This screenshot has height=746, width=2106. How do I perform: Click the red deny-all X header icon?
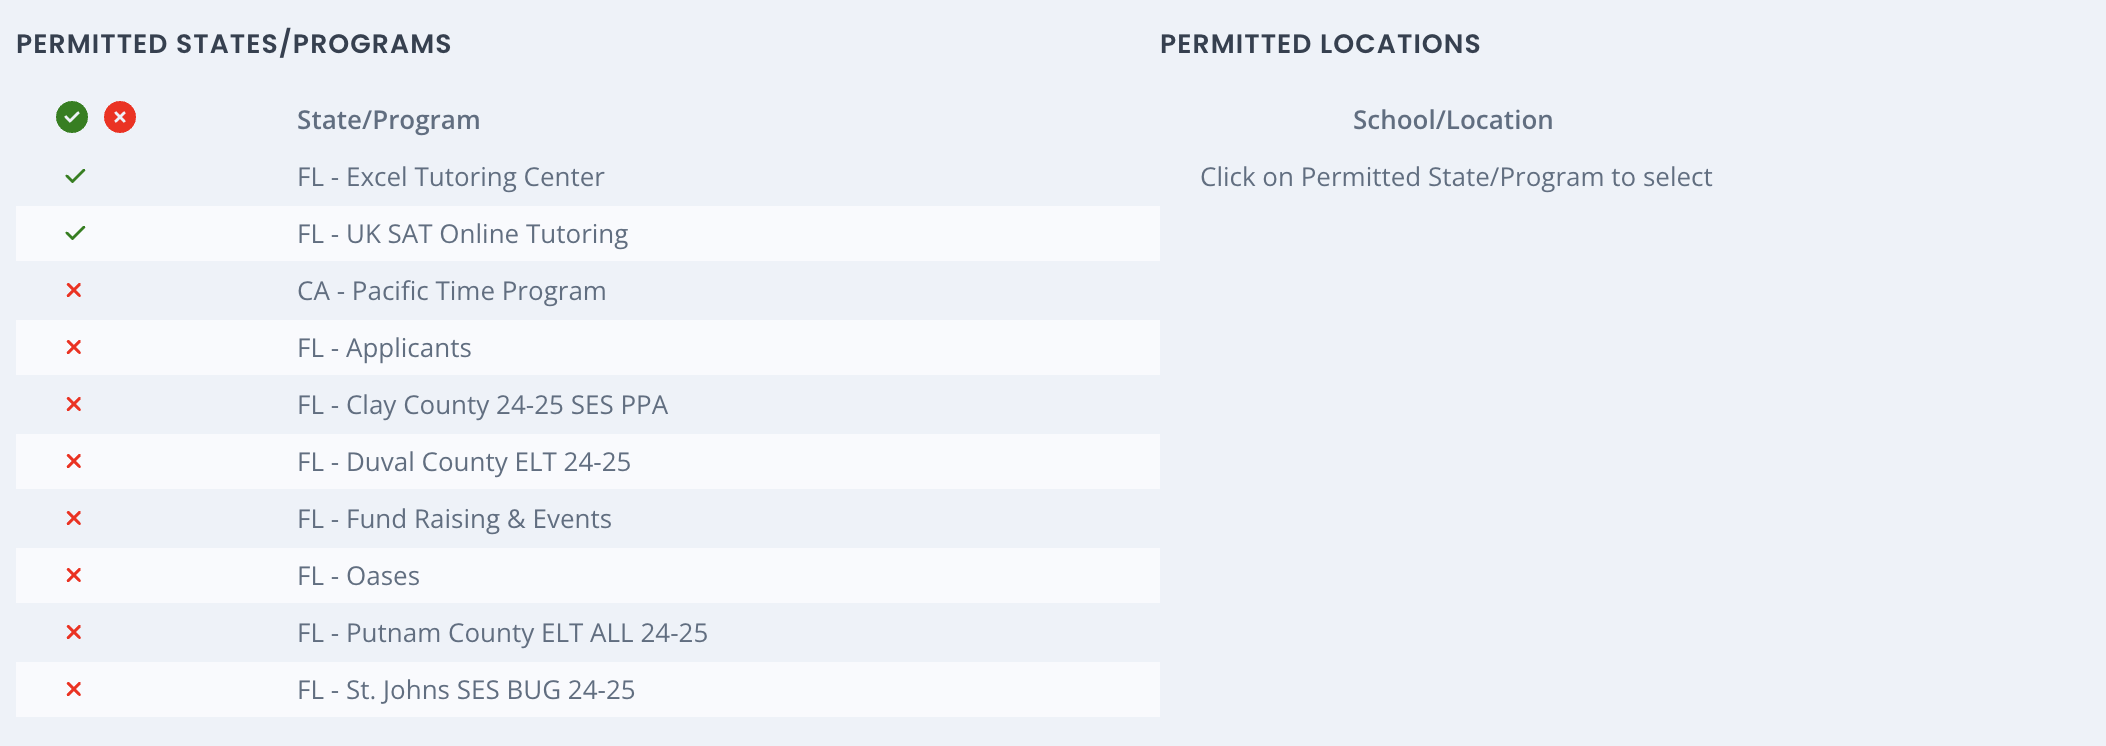tap(120, 118)
